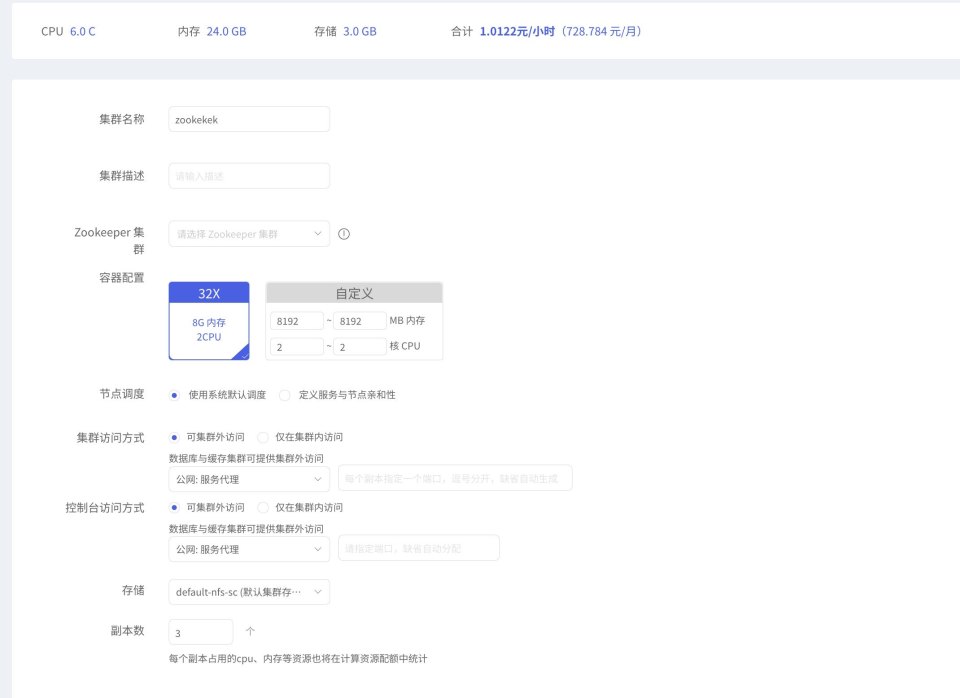Select 仅在集群内访问 under 控制台访问方式

[263, 507]
